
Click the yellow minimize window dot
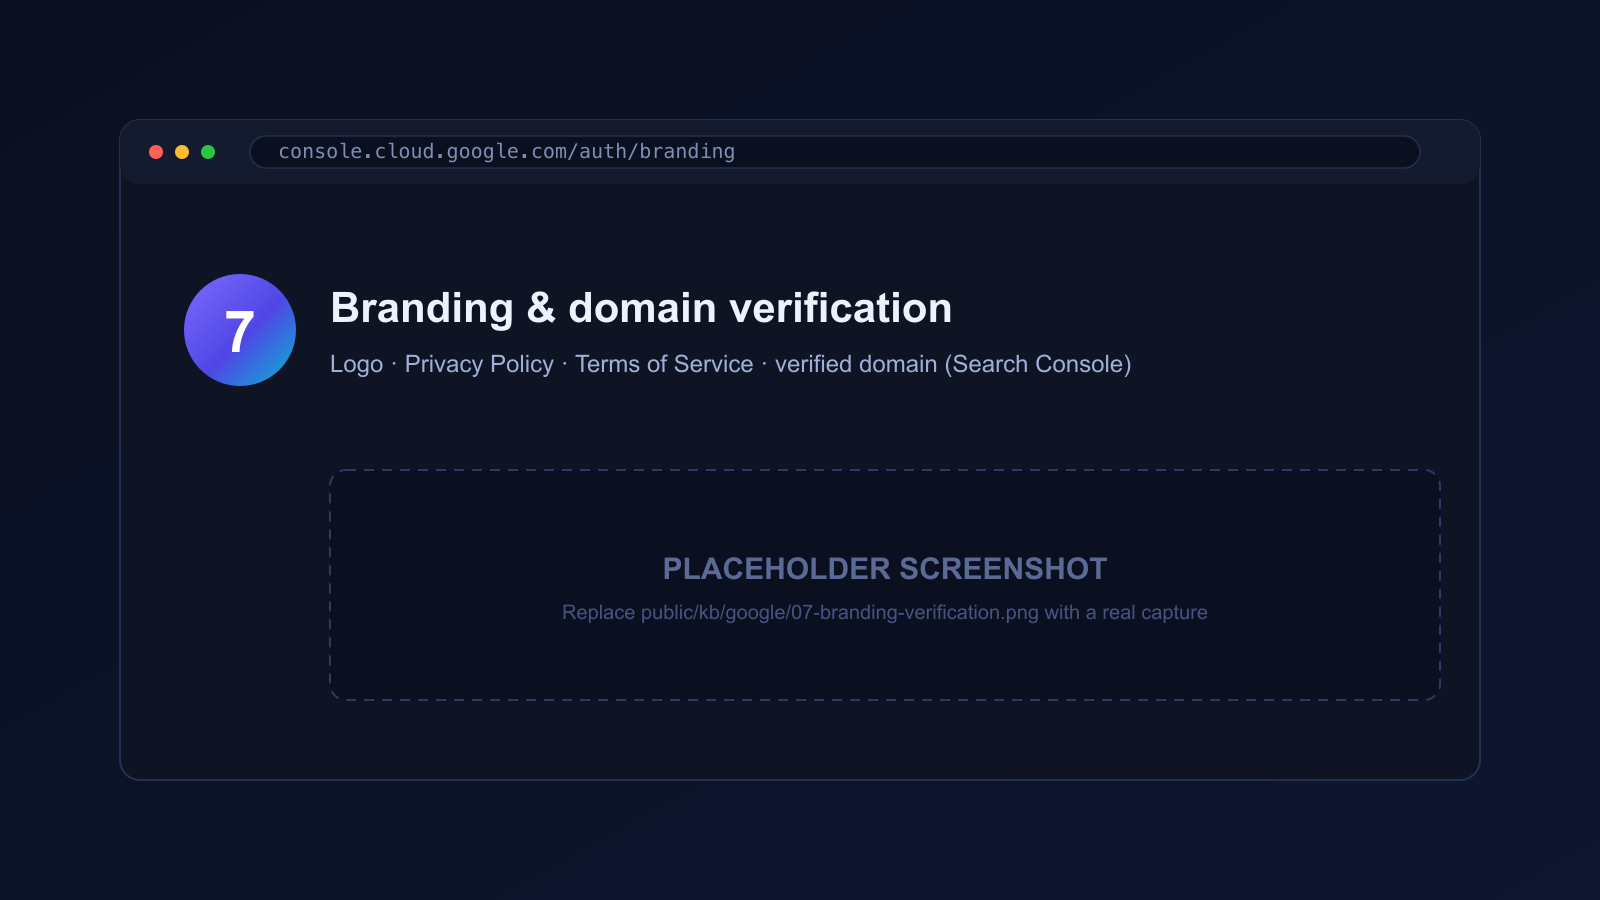coord(182,152)
